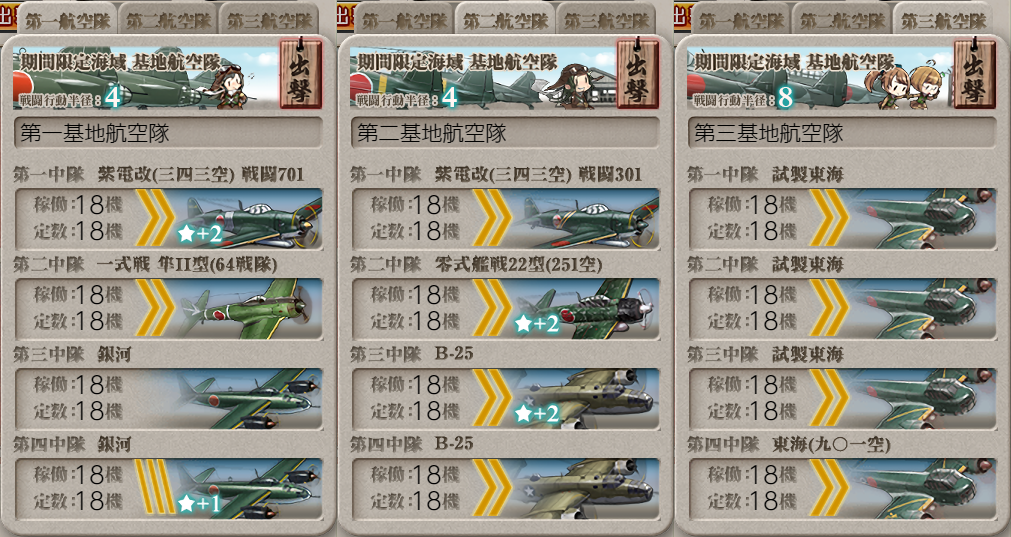The height and width of the screenshot is (537, 1011).
Task: Click the B-25 bomber with ★+2 badge
Action: (586, 399)
